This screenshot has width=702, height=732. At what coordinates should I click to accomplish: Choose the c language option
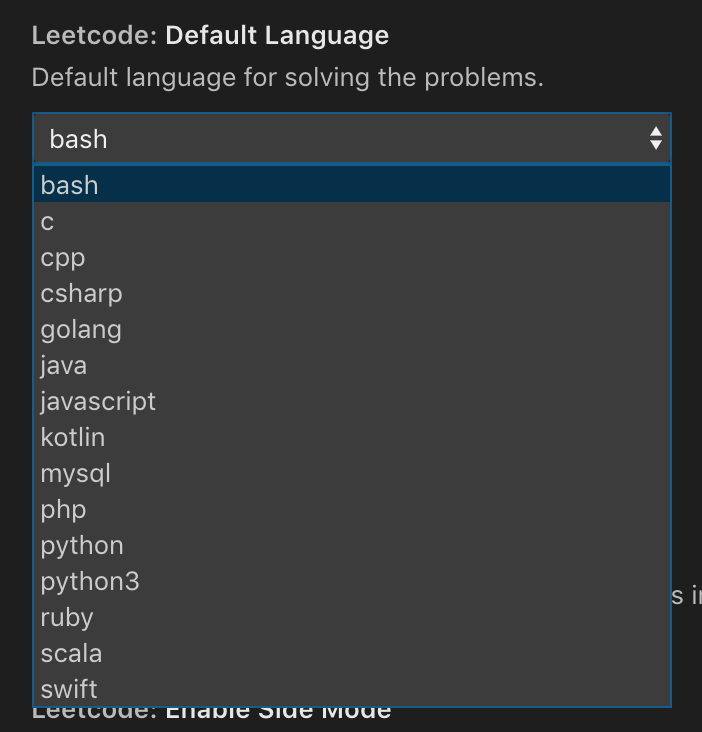352,221
